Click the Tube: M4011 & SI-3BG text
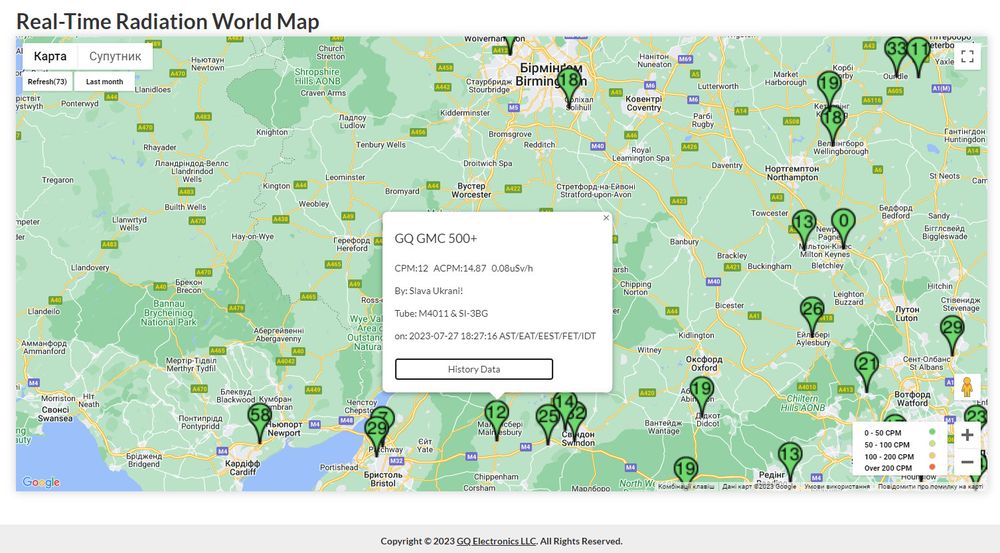The width and height of the screenshot is (1000, 553). (x=441, y=313)
